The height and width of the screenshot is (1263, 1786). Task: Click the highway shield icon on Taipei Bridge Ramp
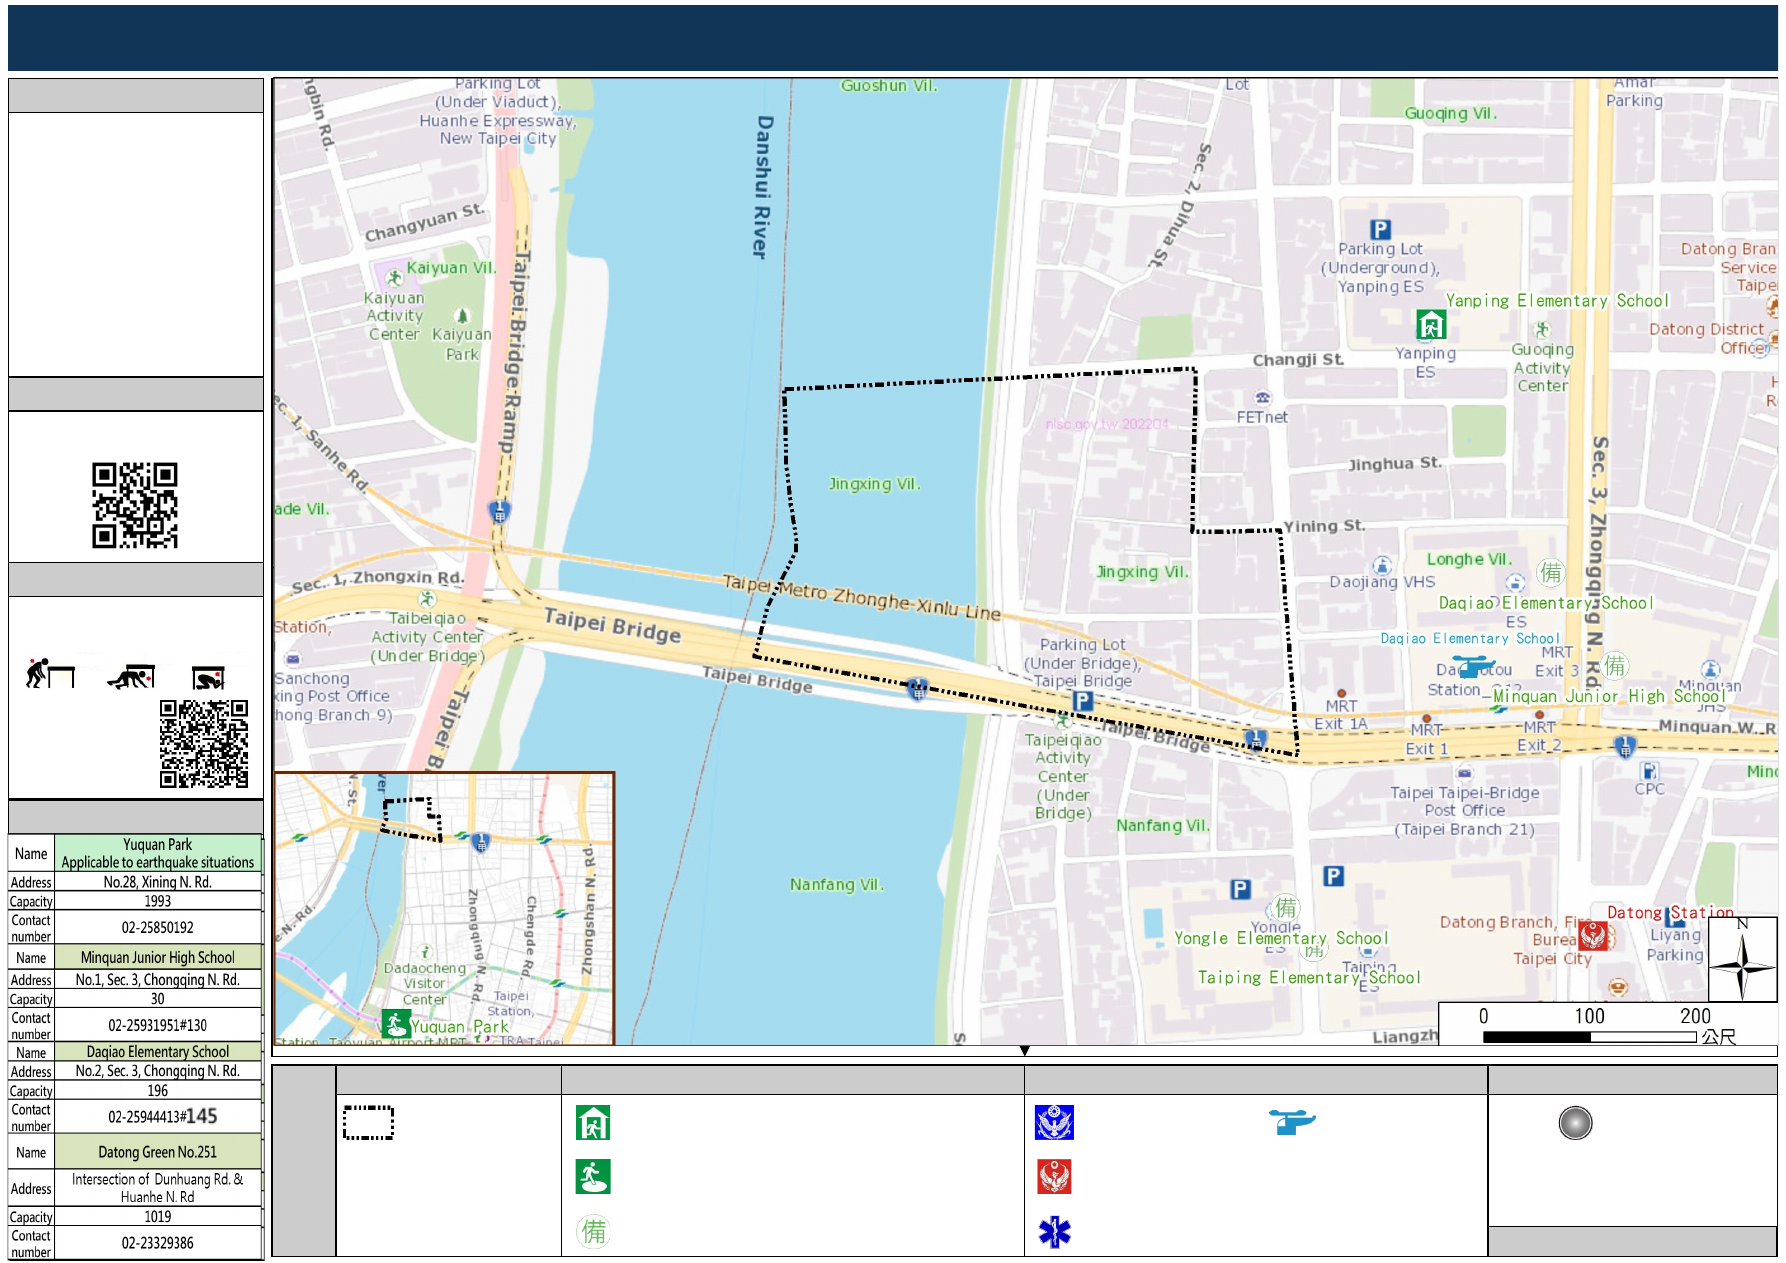click(500, 512)
